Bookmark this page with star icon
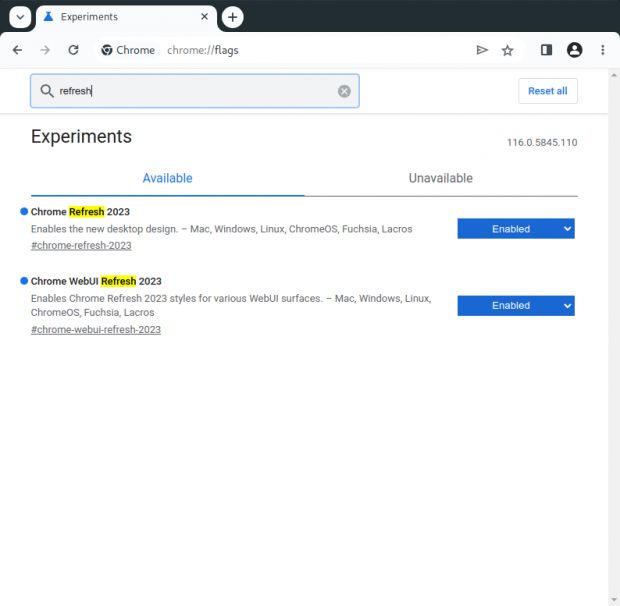This screenshot has width=620, height=606. (x=507, y=50)
